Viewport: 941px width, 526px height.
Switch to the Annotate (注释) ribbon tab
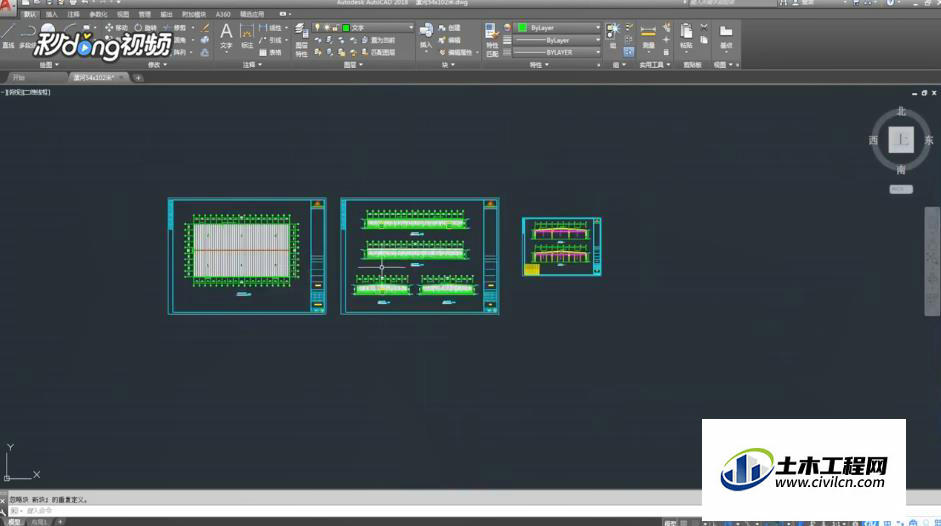click(x=73, y=14)
